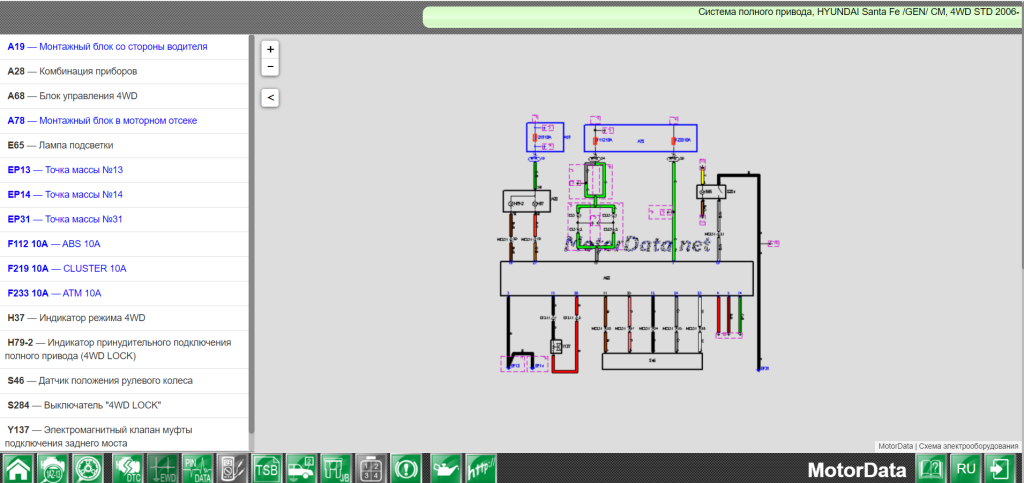Viewport: 1024px width, 483px height.
Task: Zoom out of the wiring diagram
Action: point(270,66)
